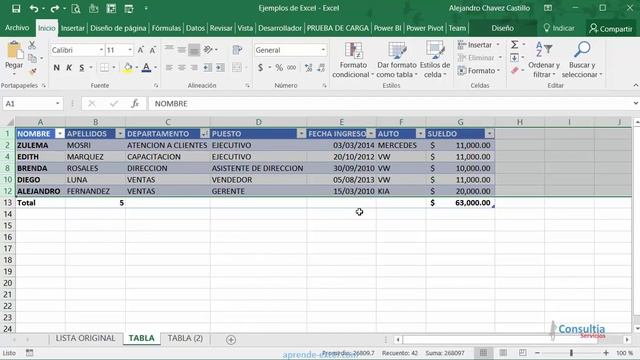Toggle align left
The image size is (640, 360).
pos(169,67)
